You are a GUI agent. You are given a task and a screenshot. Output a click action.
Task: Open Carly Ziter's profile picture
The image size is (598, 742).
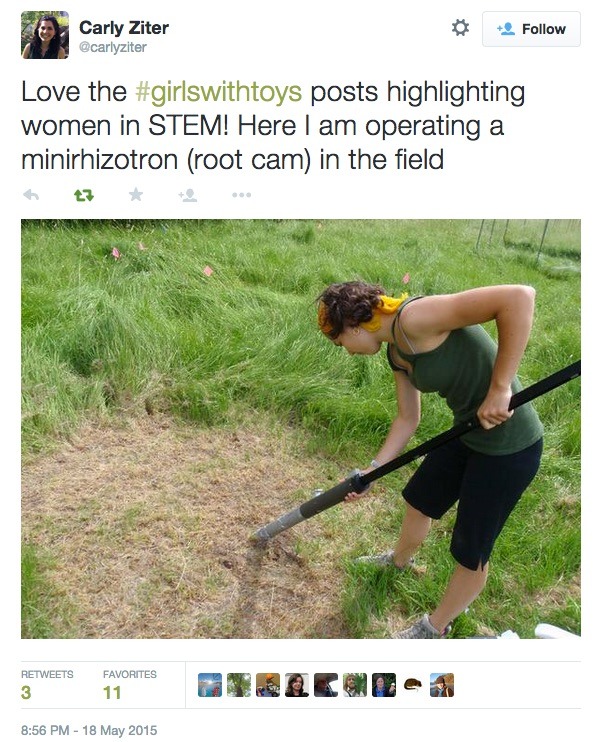click(45, 35)
